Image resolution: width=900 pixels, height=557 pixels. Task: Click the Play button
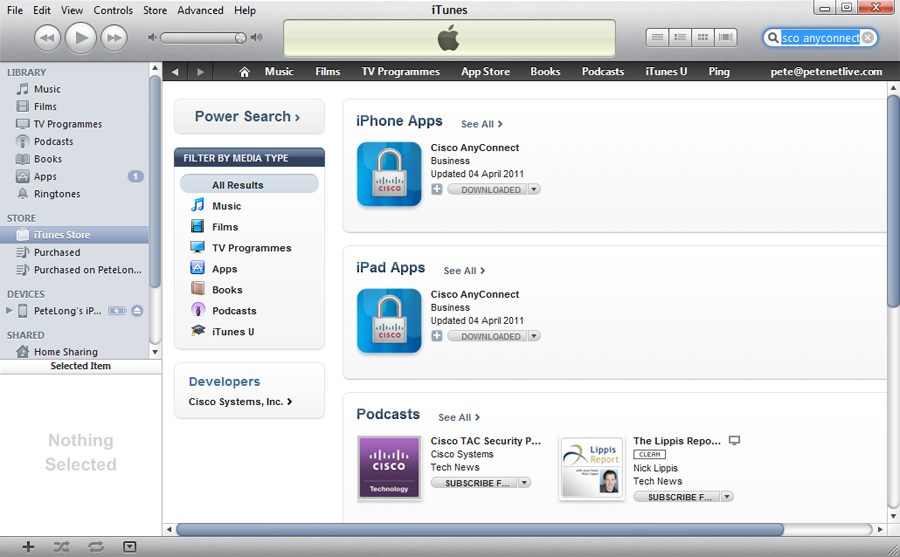pyautogui.click(x=80, y=38)
